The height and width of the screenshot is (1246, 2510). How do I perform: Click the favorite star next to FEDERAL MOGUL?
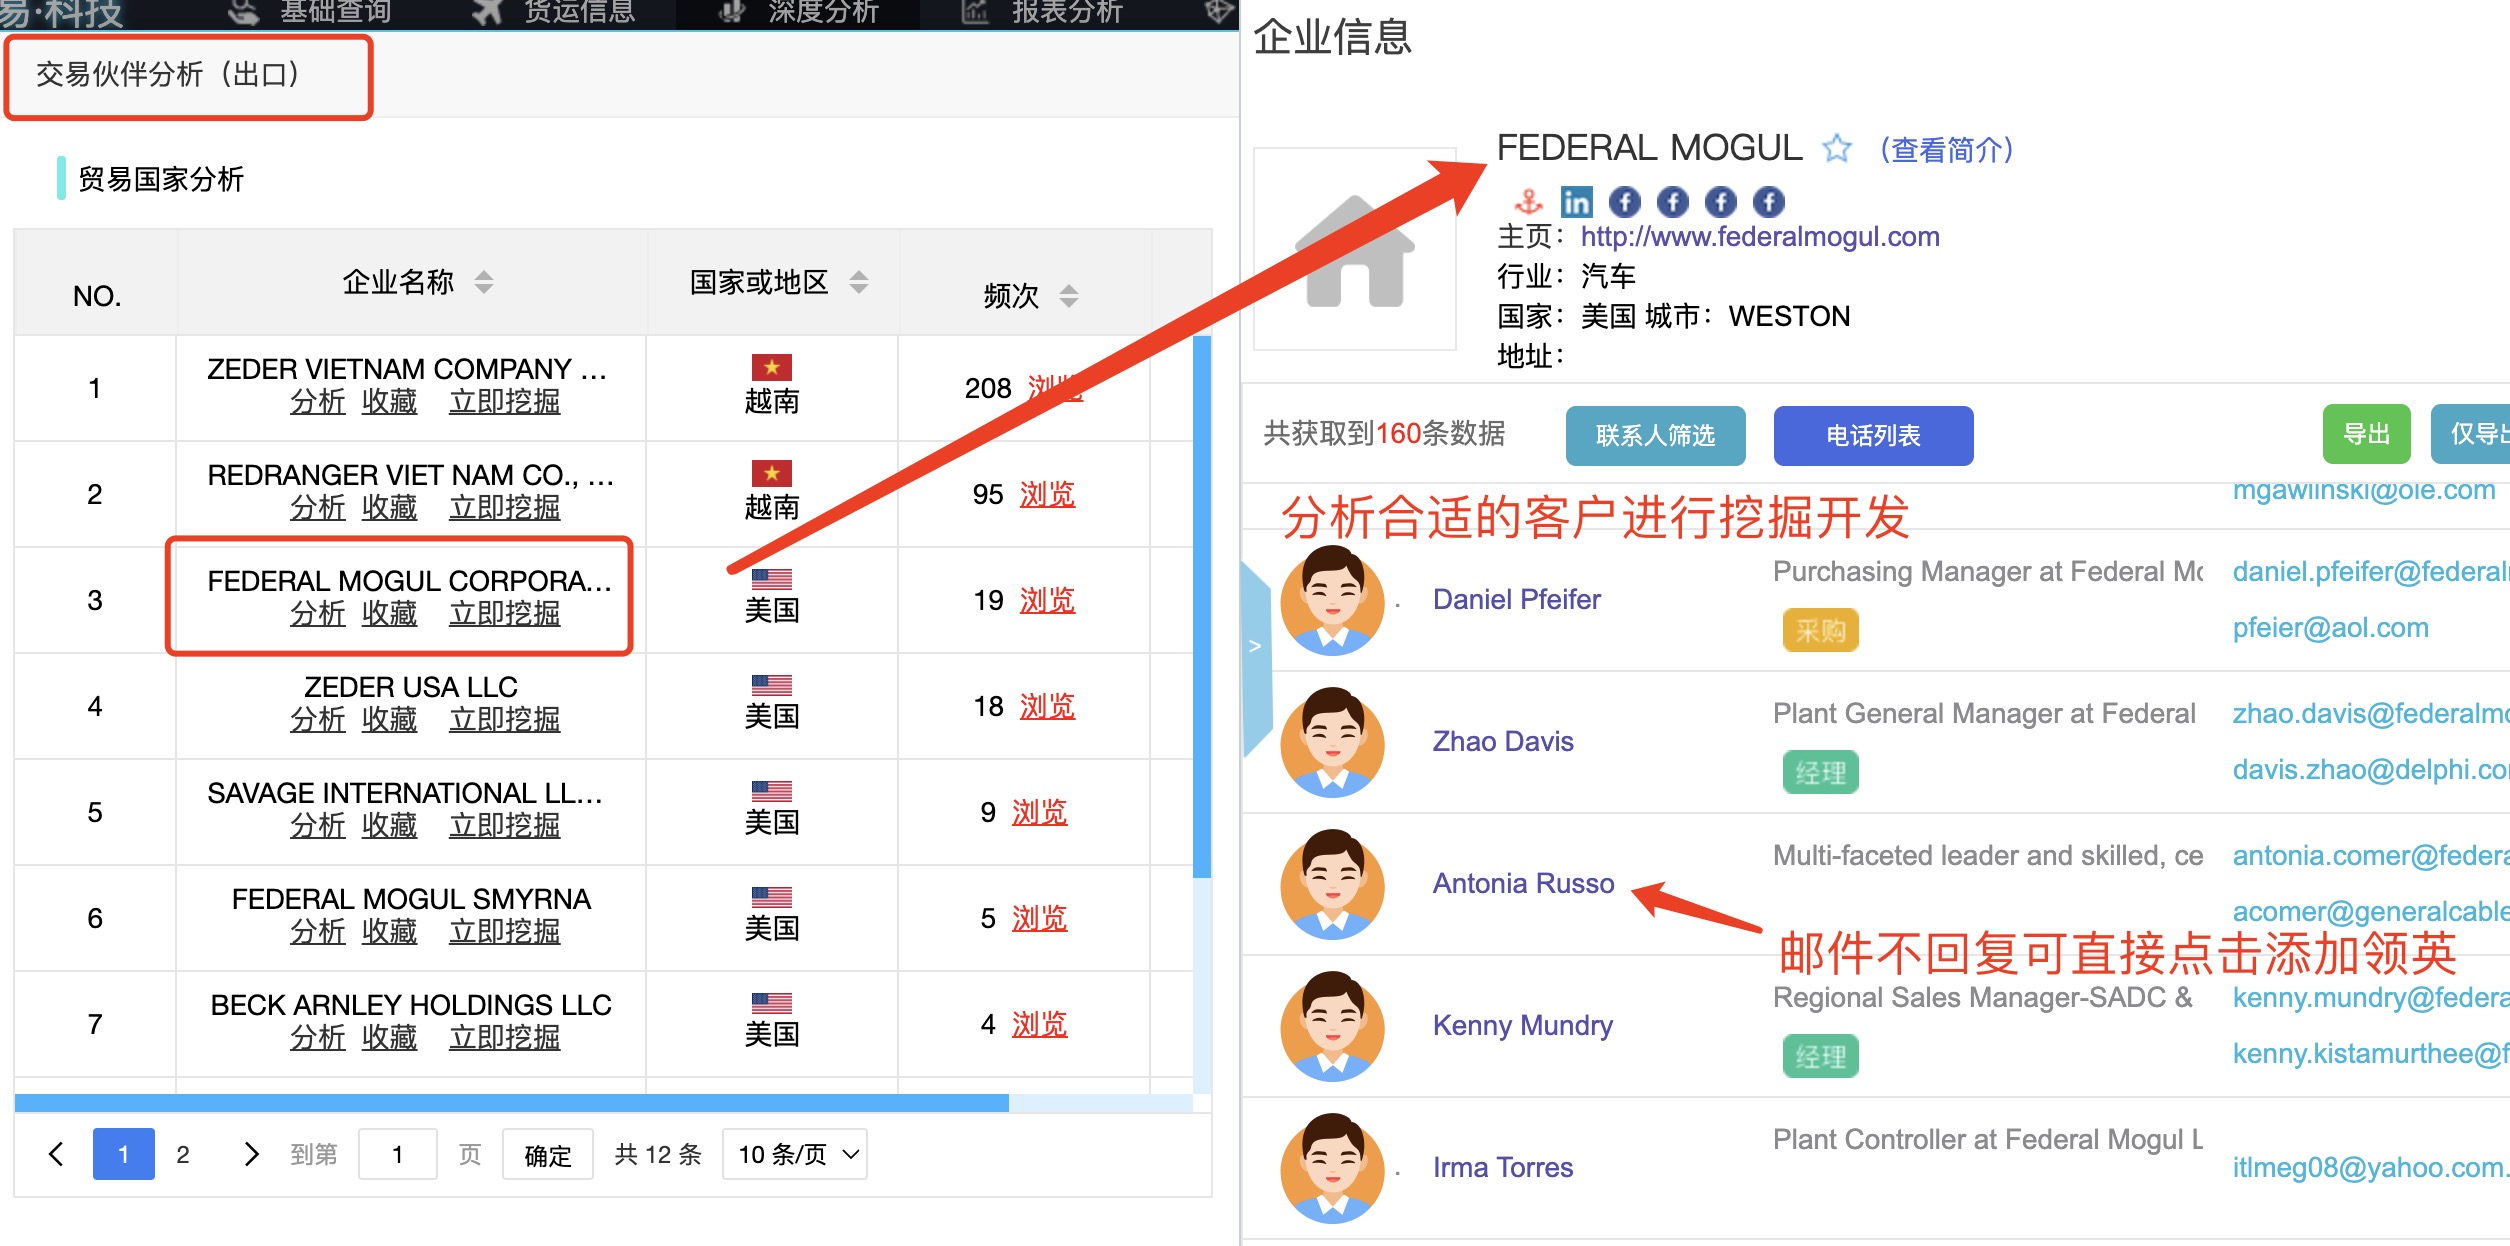tap(1836, 149)
